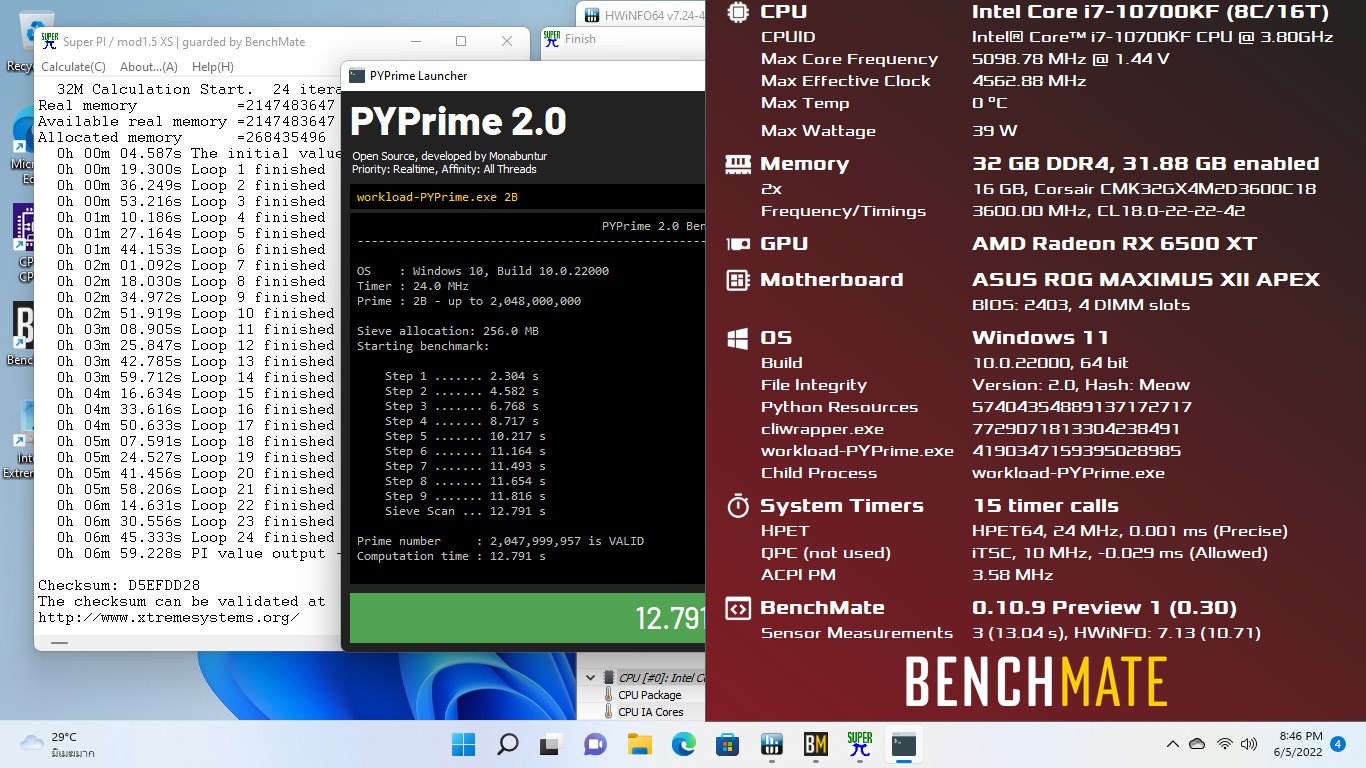
Task: Click the 'Loop 10 finished' line in Super PI
Action: 195,313
